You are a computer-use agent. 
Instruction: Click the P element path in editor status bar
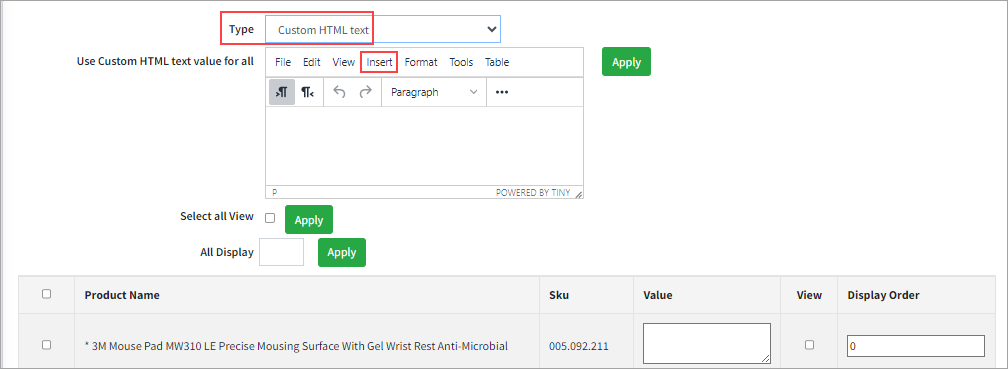[x=274, y=192]
